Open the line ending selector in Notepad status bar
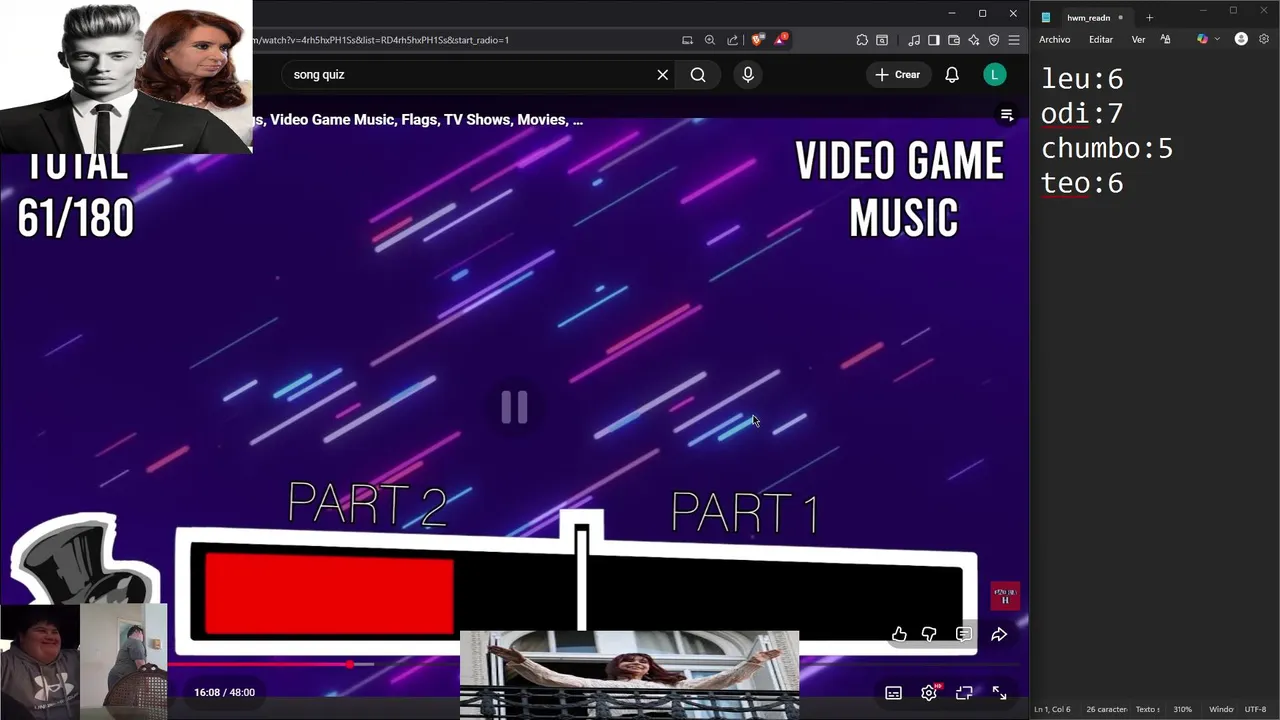The width and height of the screenshot is (1280, 720). click(x=1221, y=709)
